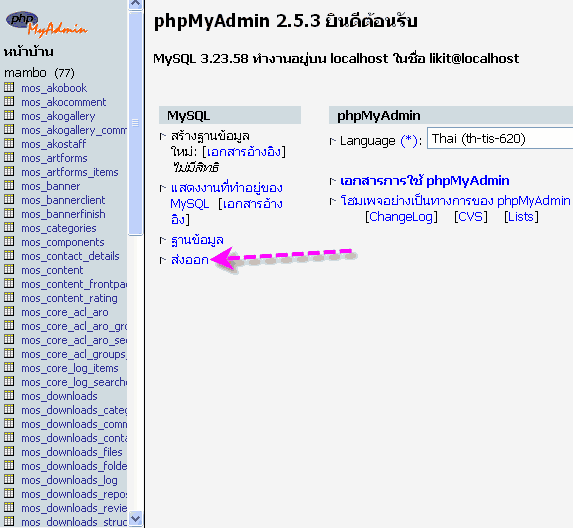This screenshot has height=528, width=573.
Task: Click the ส่งออก export link
Action: pos(190,260)
